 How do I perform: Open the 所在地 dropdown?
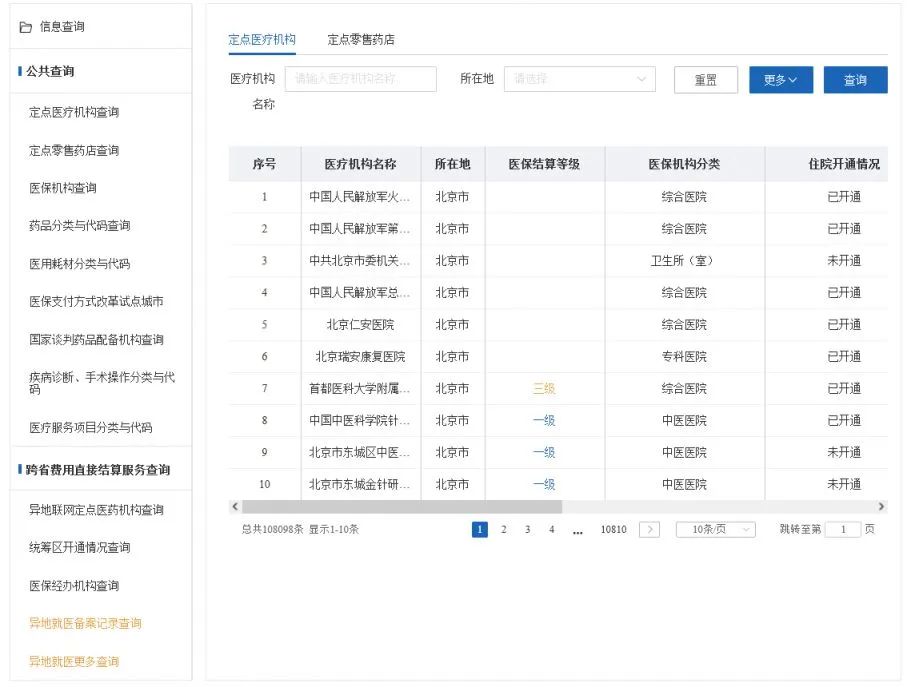tap(580, 79)
